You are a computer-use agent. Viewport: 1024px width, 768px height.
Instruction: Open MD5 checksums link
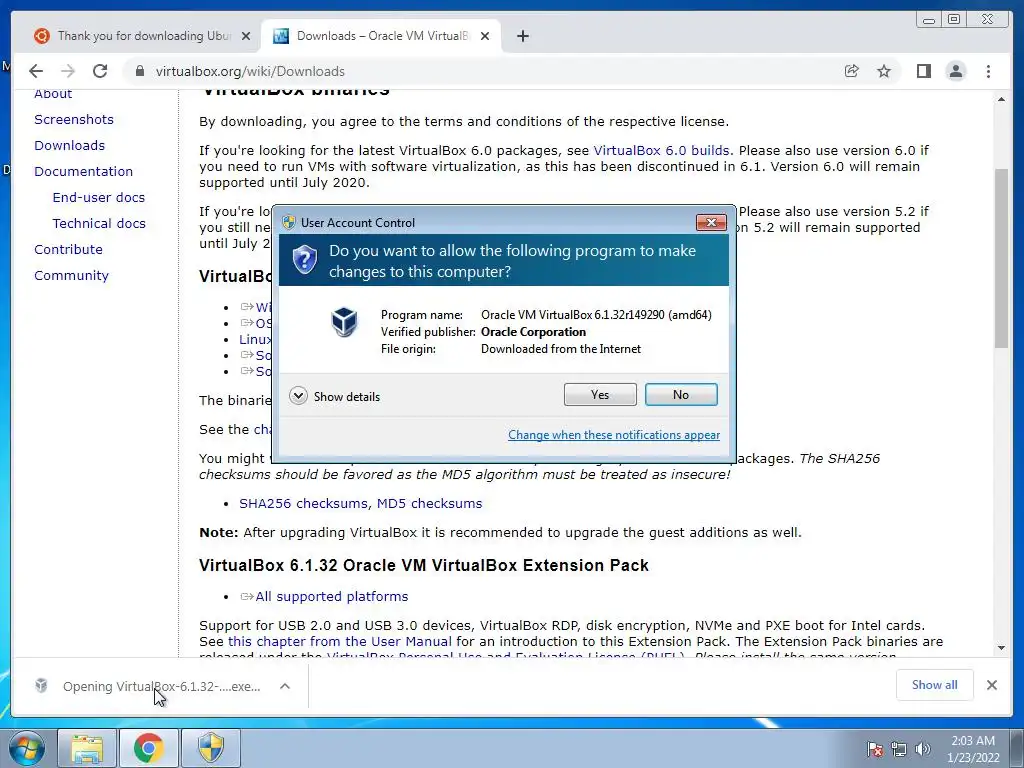430,504
